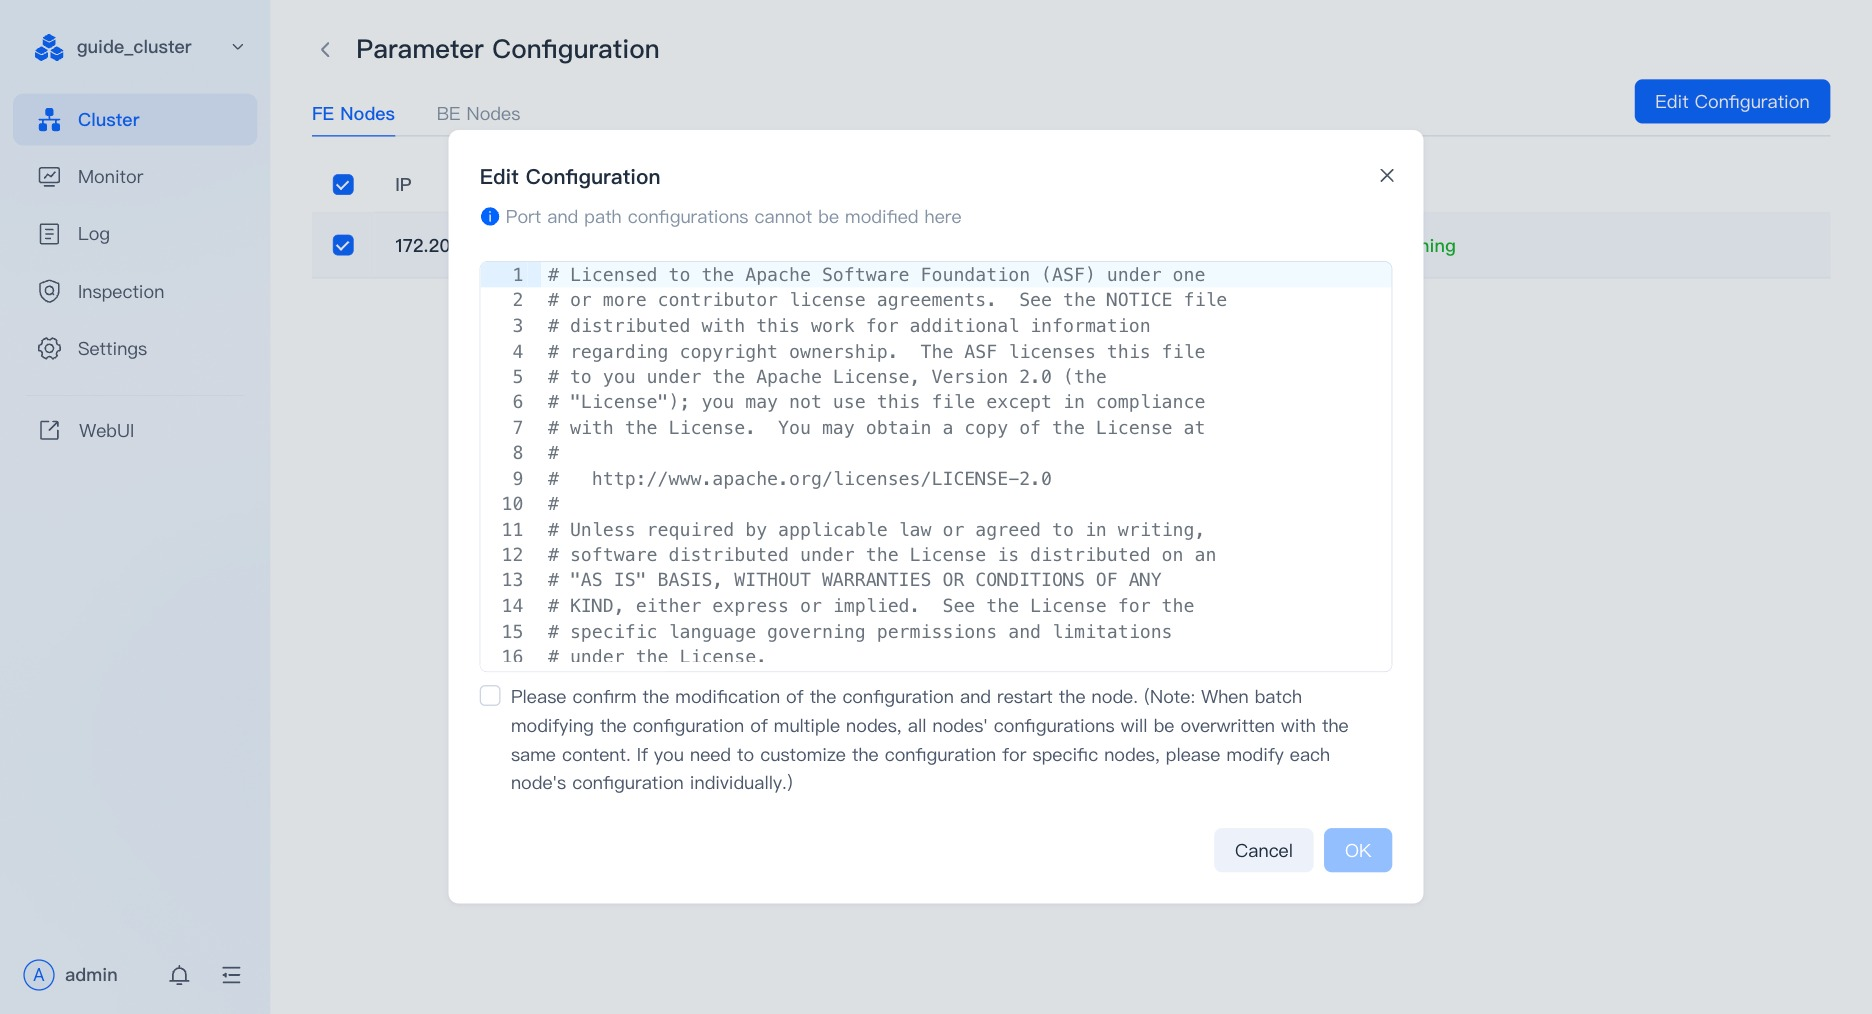Check the confirm modification and restart checkbox
This screenshot has width=1872, height=1014.
490,696
